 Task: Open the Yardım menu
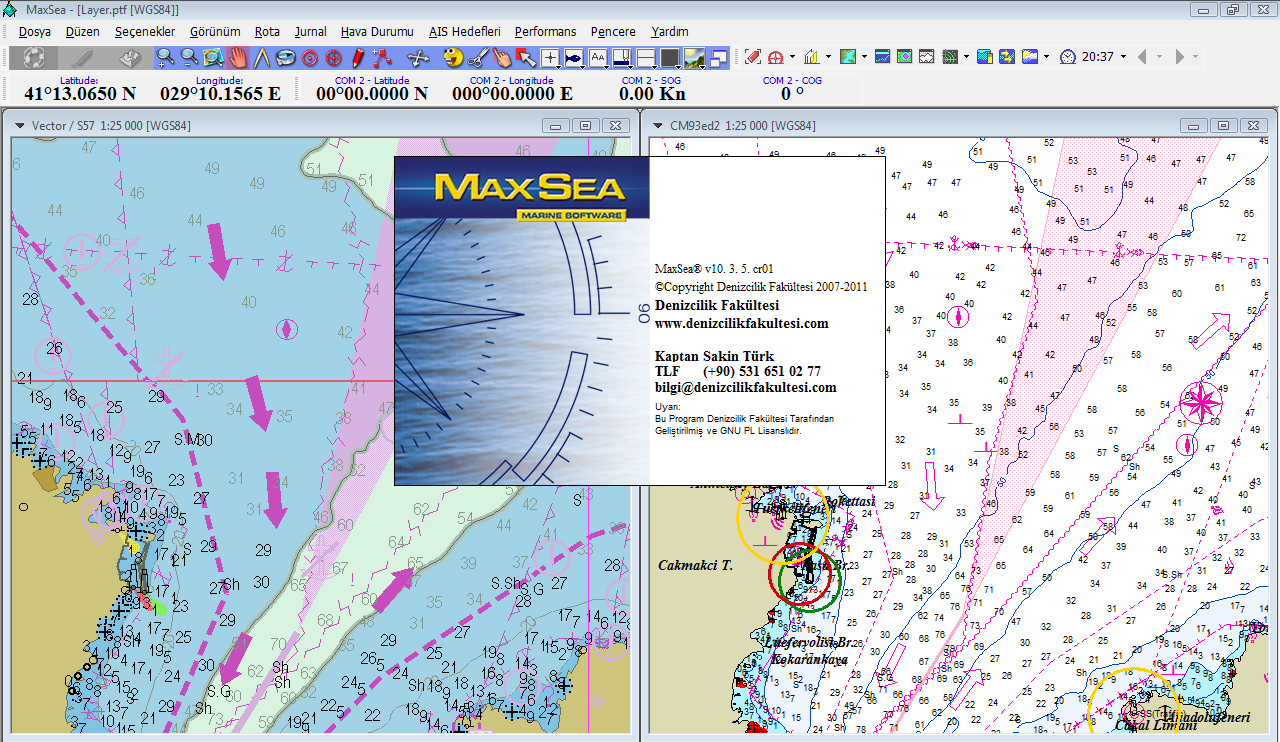tap(670, 31)
